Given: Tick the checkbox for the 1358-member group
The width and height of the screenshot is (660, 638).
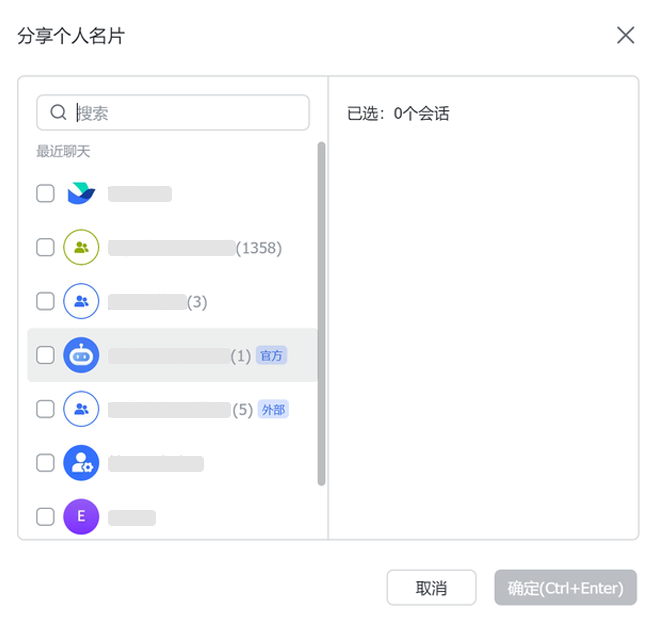Looking at the screenshot, I should click(x=45, y=247).
